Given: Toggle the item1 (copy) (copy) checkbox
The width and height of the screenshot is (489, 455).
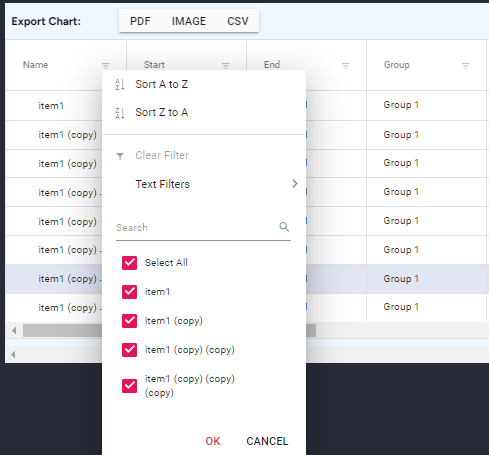Looking at the screenshot, I should click(x=129, y=350).
